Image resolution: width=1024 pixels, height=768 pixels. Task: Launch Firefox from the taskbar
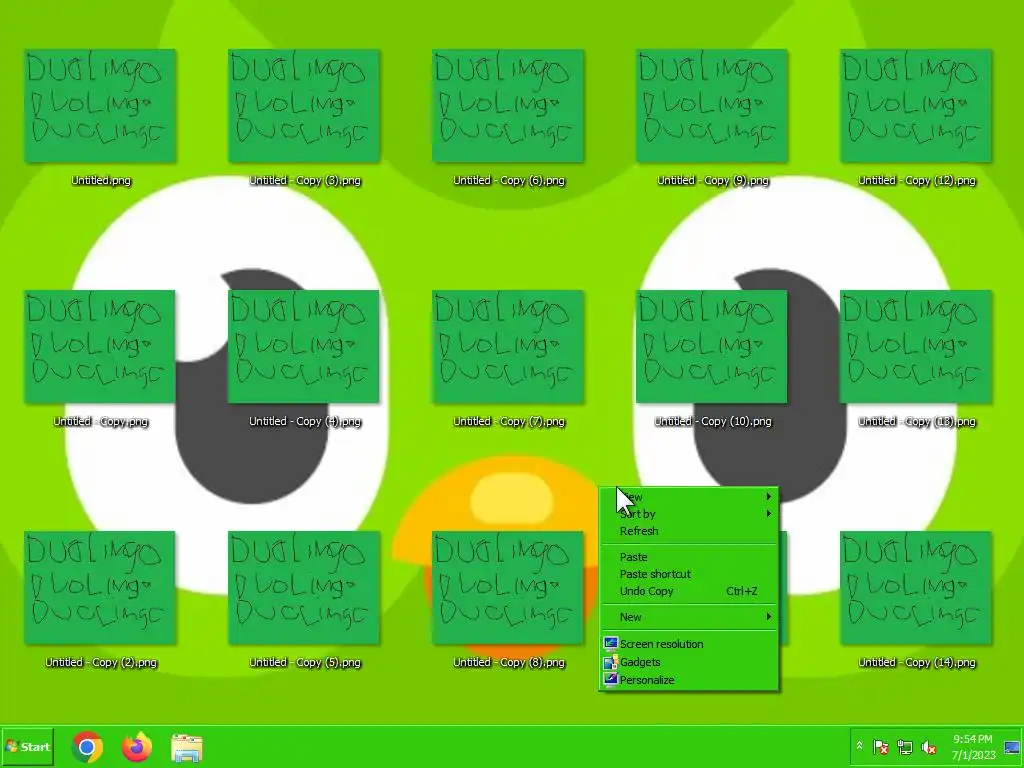click(x=137, y=747)
